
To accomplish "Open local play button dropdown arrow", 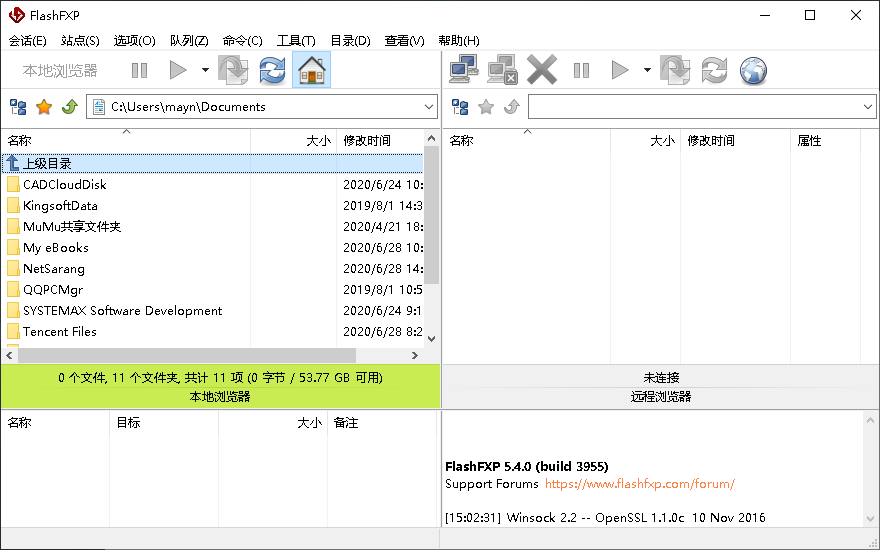I will pyautogui.click(x=205, y=70).
